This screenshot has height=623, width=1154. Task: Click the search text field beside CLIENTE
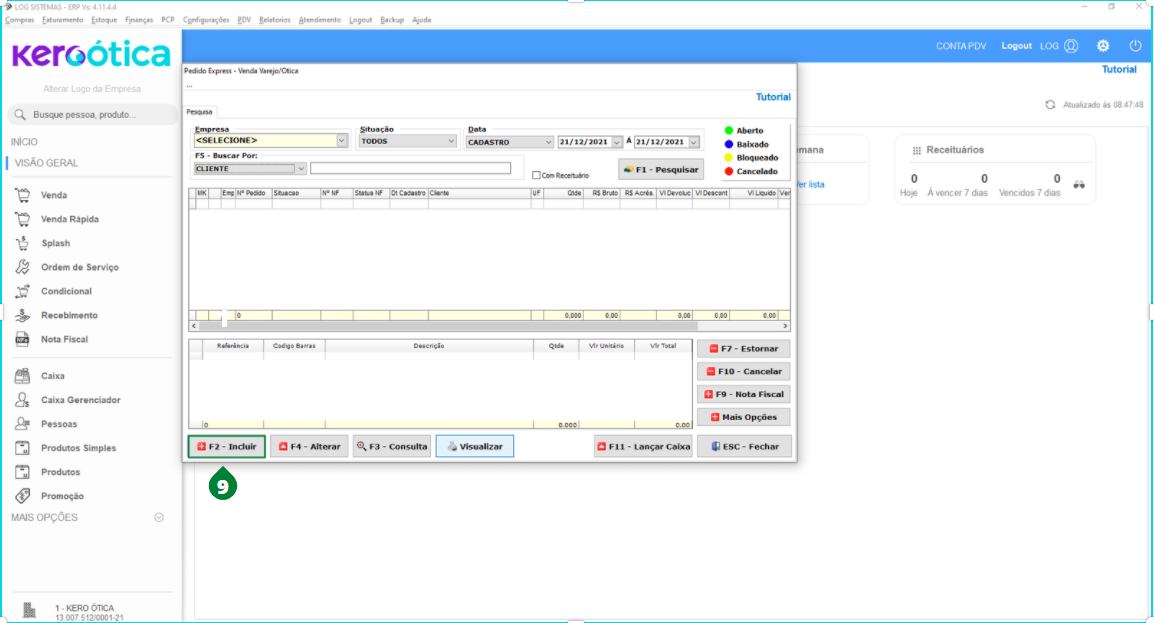[x=411, y=168]
